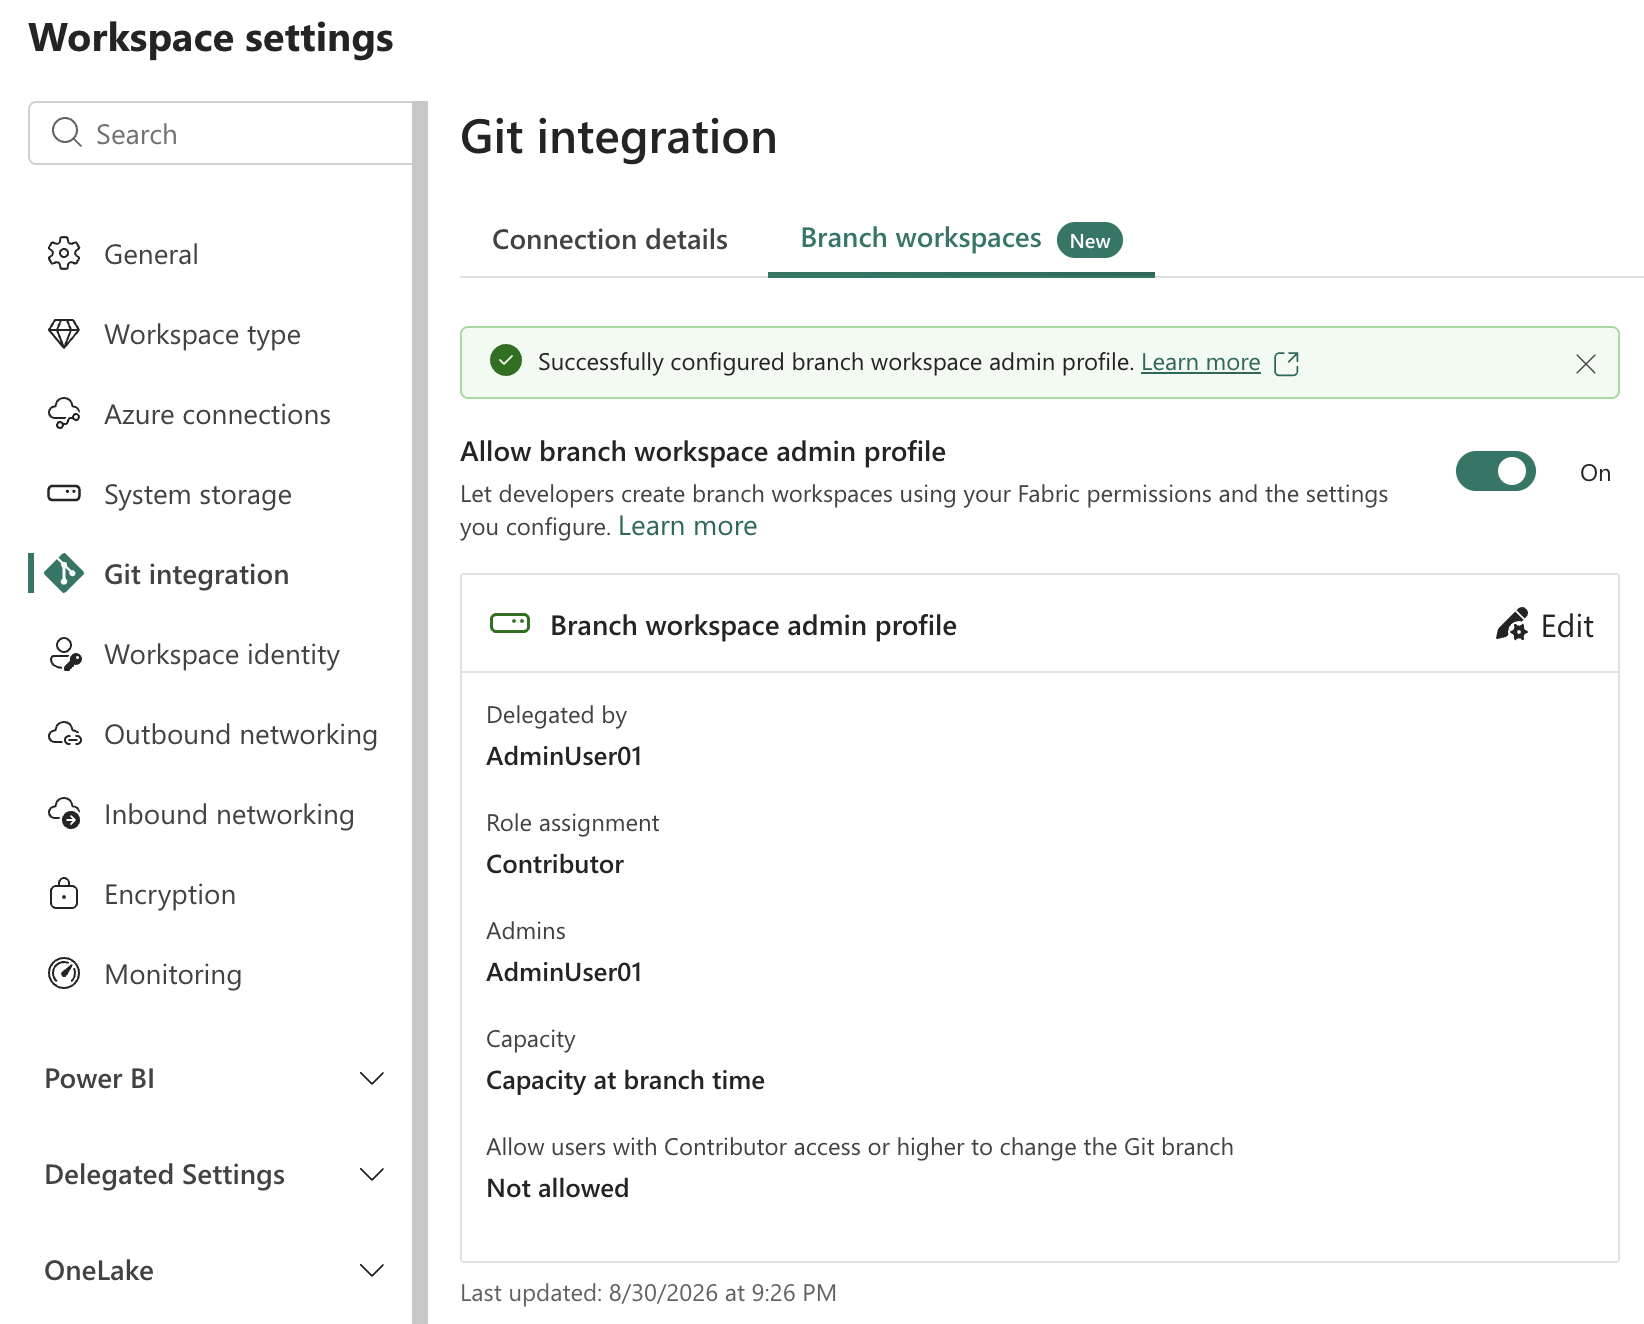
Task: Select the Outbound networking cloud icon
Action: click(64, 734)
